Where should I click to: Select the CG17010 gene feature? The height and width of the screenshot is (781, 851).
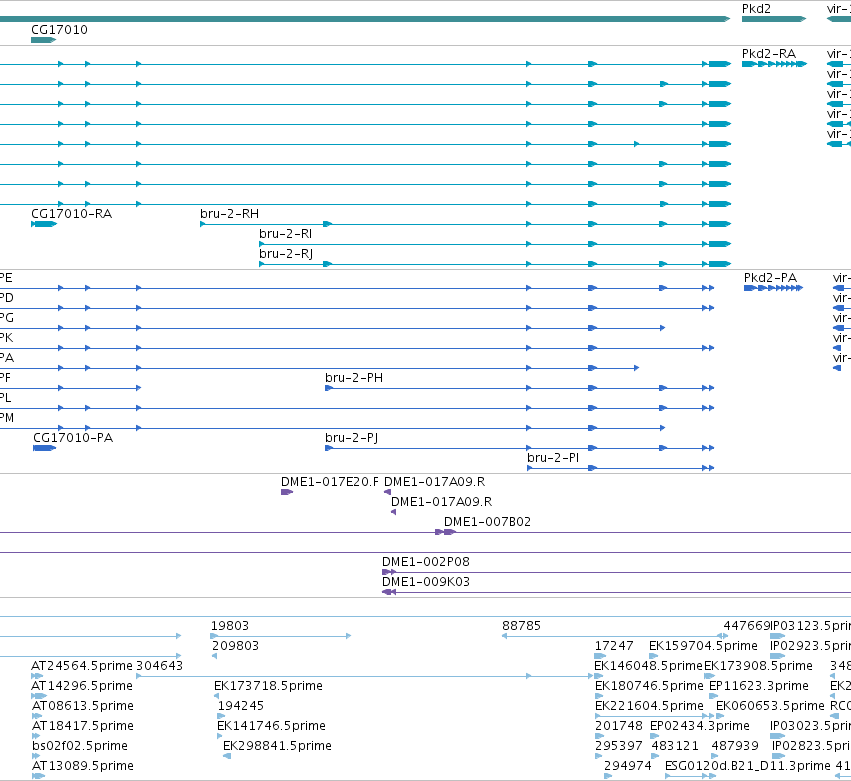click(x=43, y=40)
